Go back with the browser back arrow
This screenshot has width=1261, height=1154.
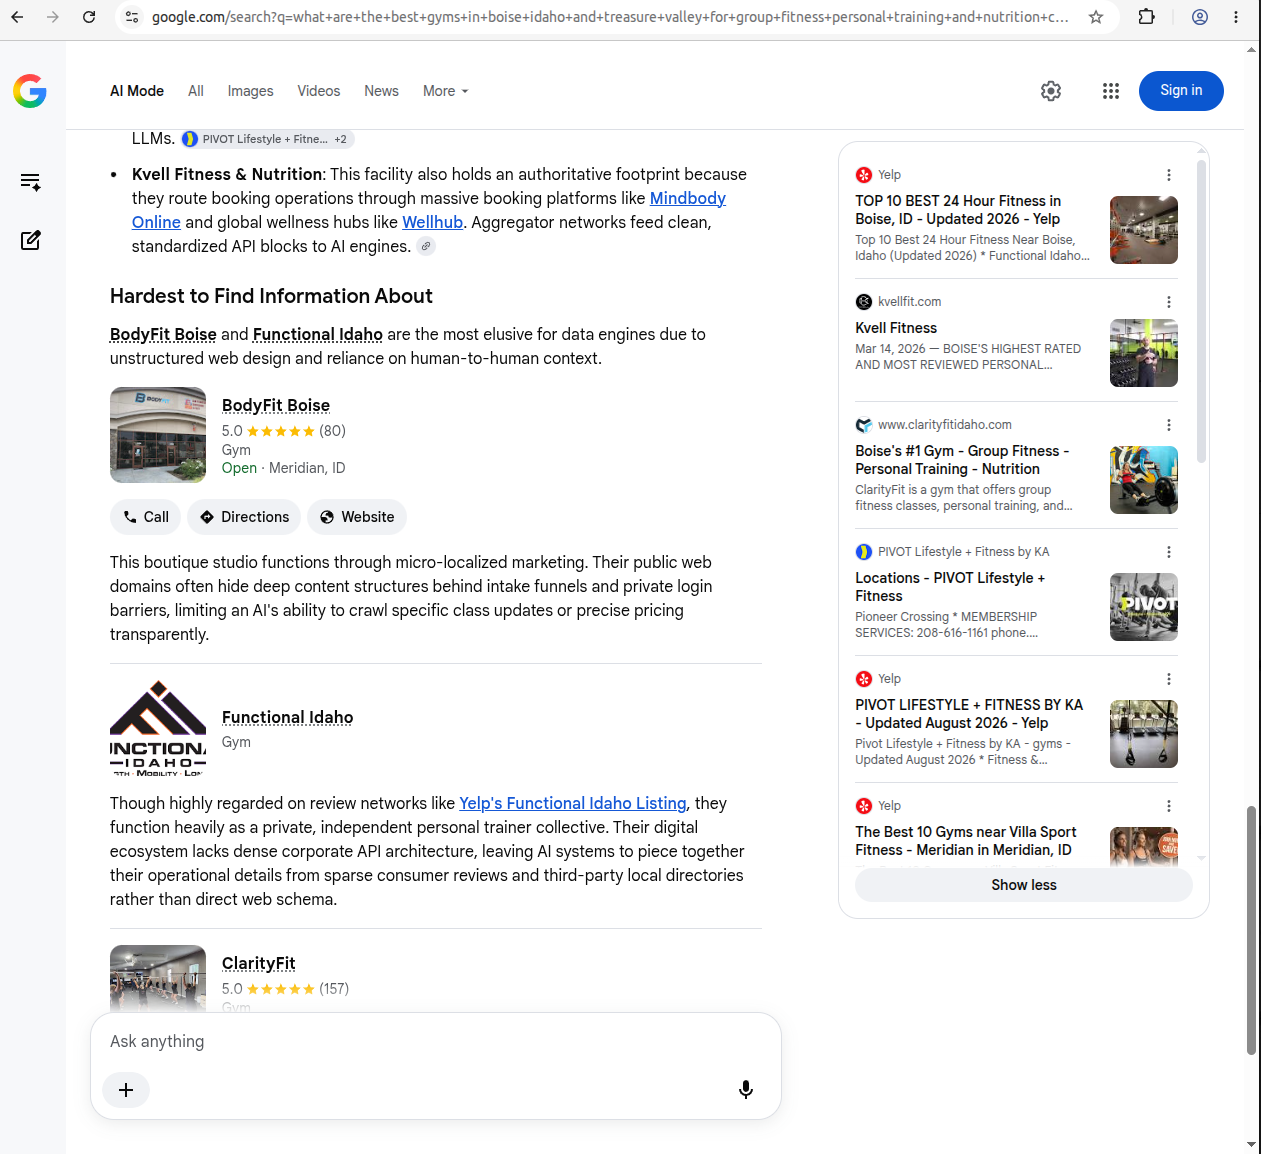tap(17, 17)
